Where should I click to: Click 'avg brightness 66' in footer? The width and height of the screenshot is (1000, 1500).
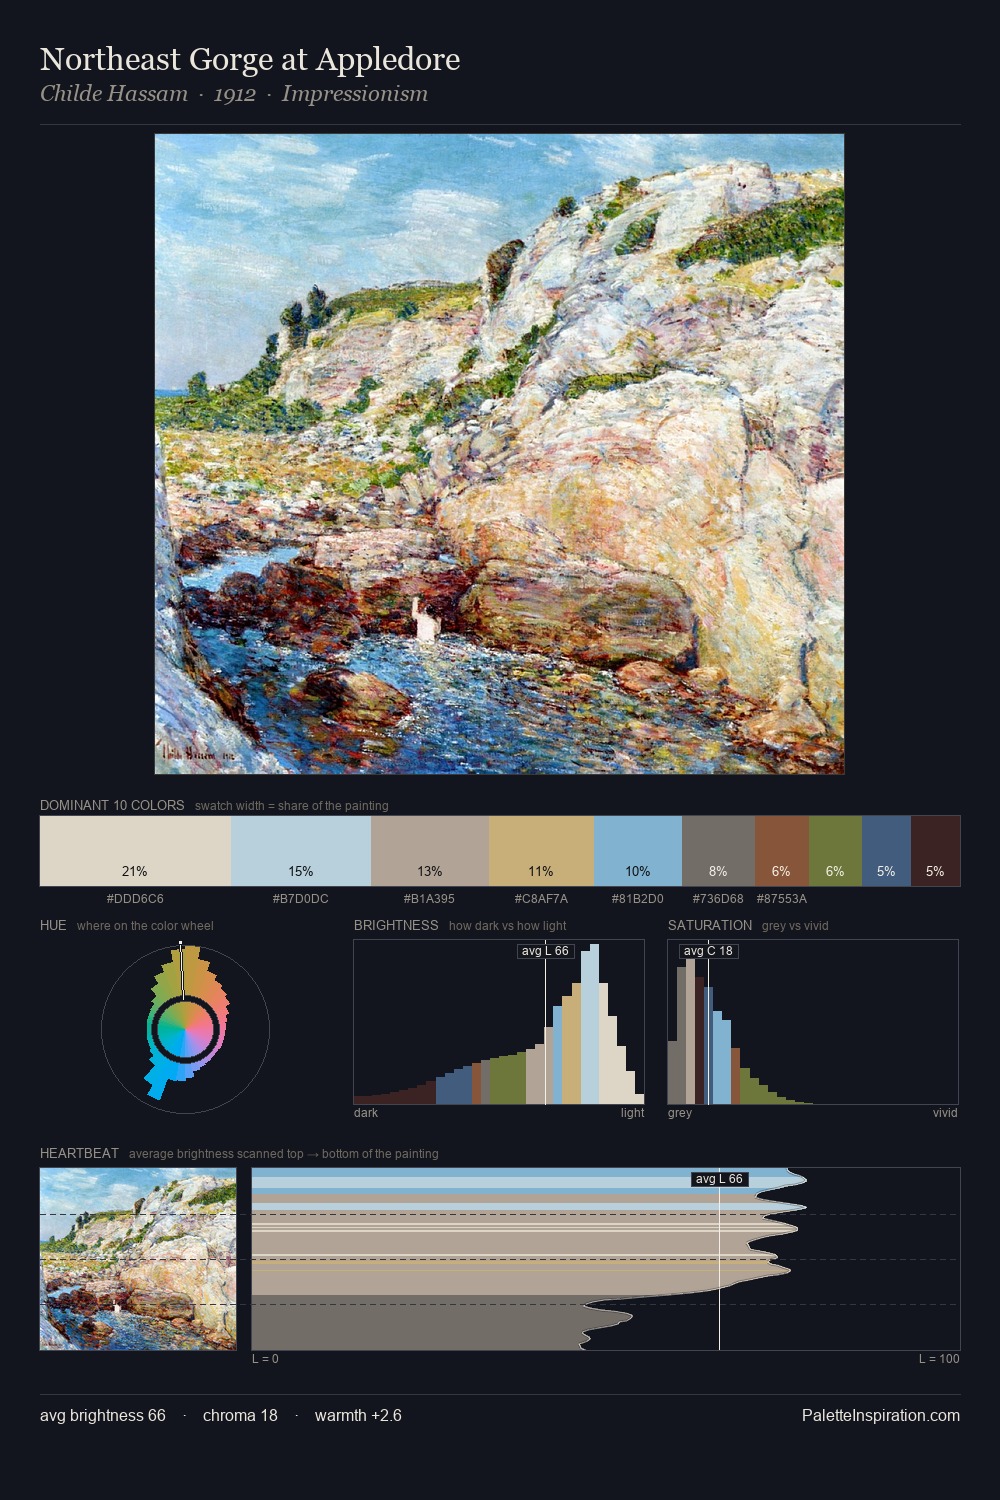103,1415
